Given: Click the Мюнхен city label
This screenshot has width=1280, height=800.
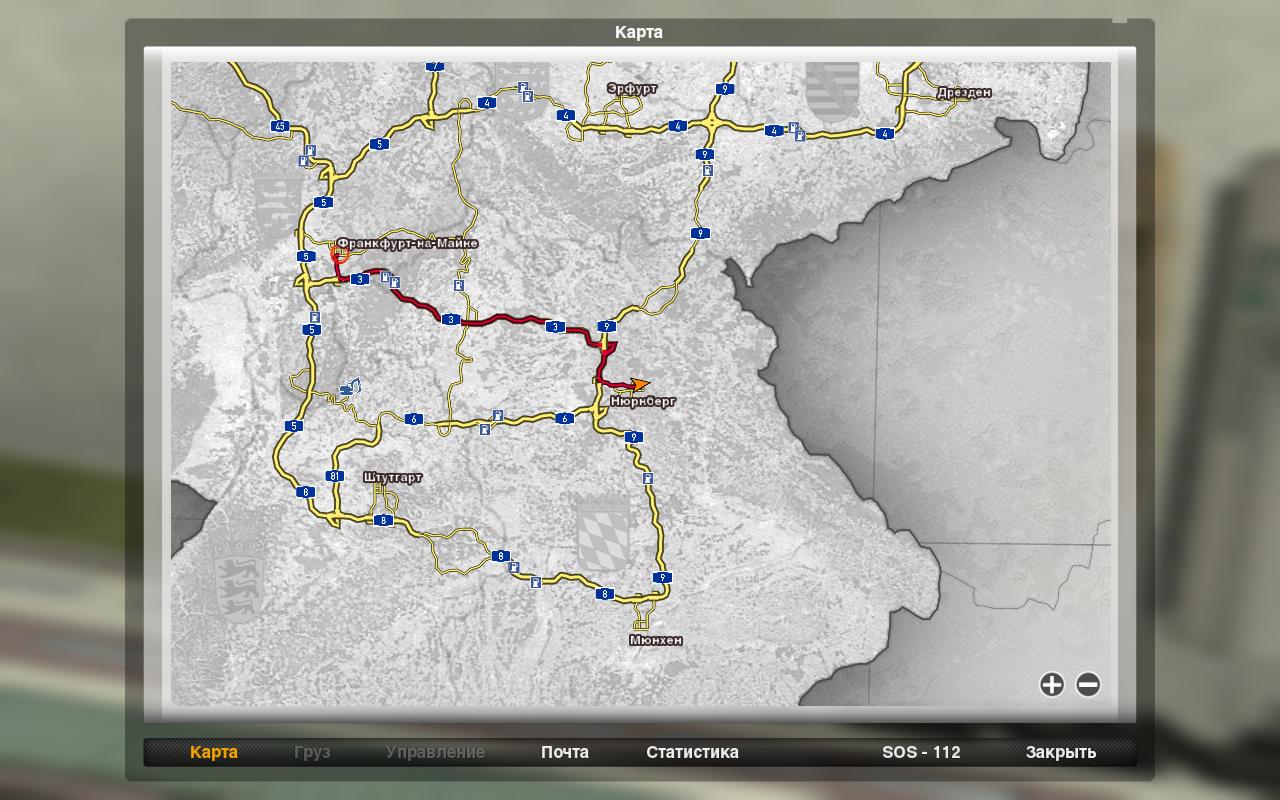Looking at the screenshot, I should (x=656, y=640).
